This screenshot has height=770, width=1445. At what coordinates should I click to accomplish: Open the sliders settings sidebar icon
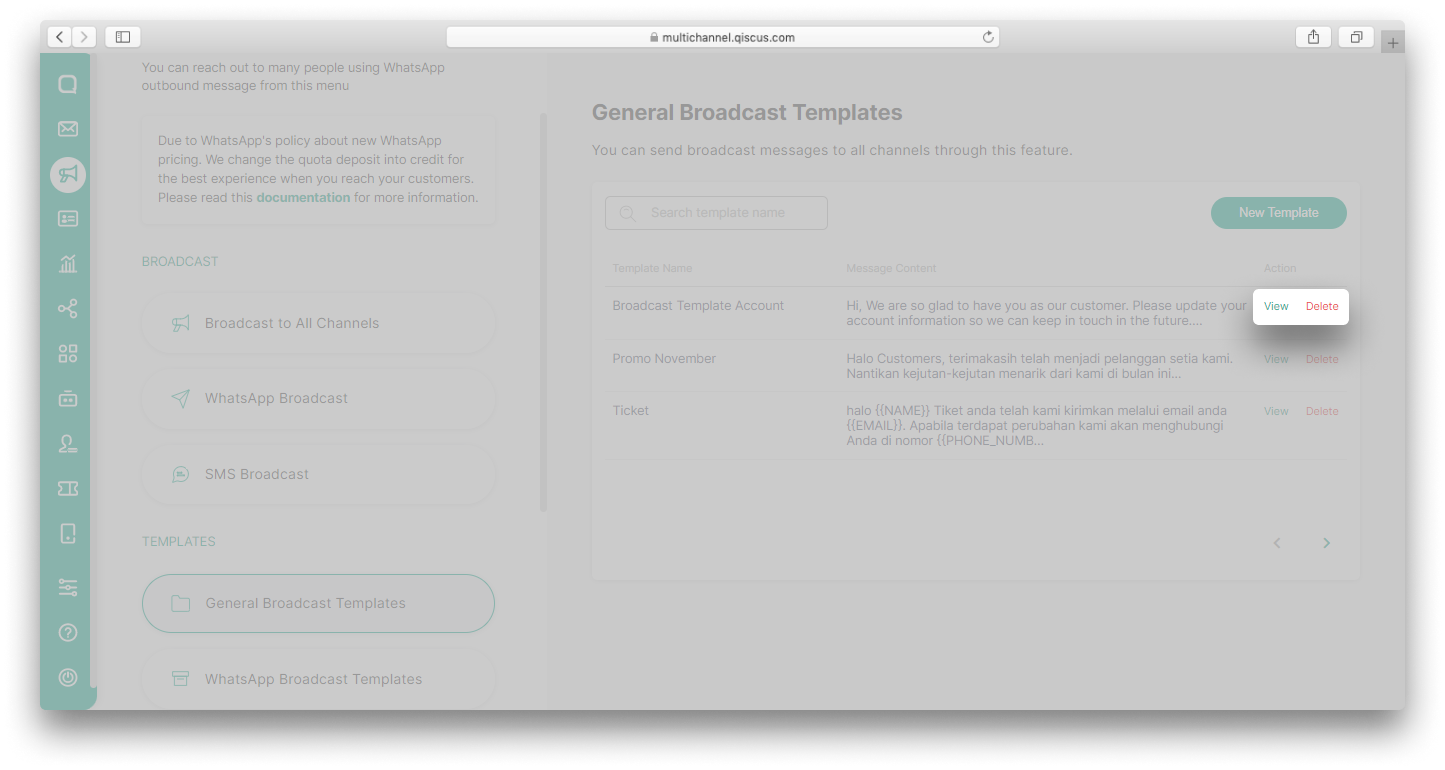(x=68, y=588)
